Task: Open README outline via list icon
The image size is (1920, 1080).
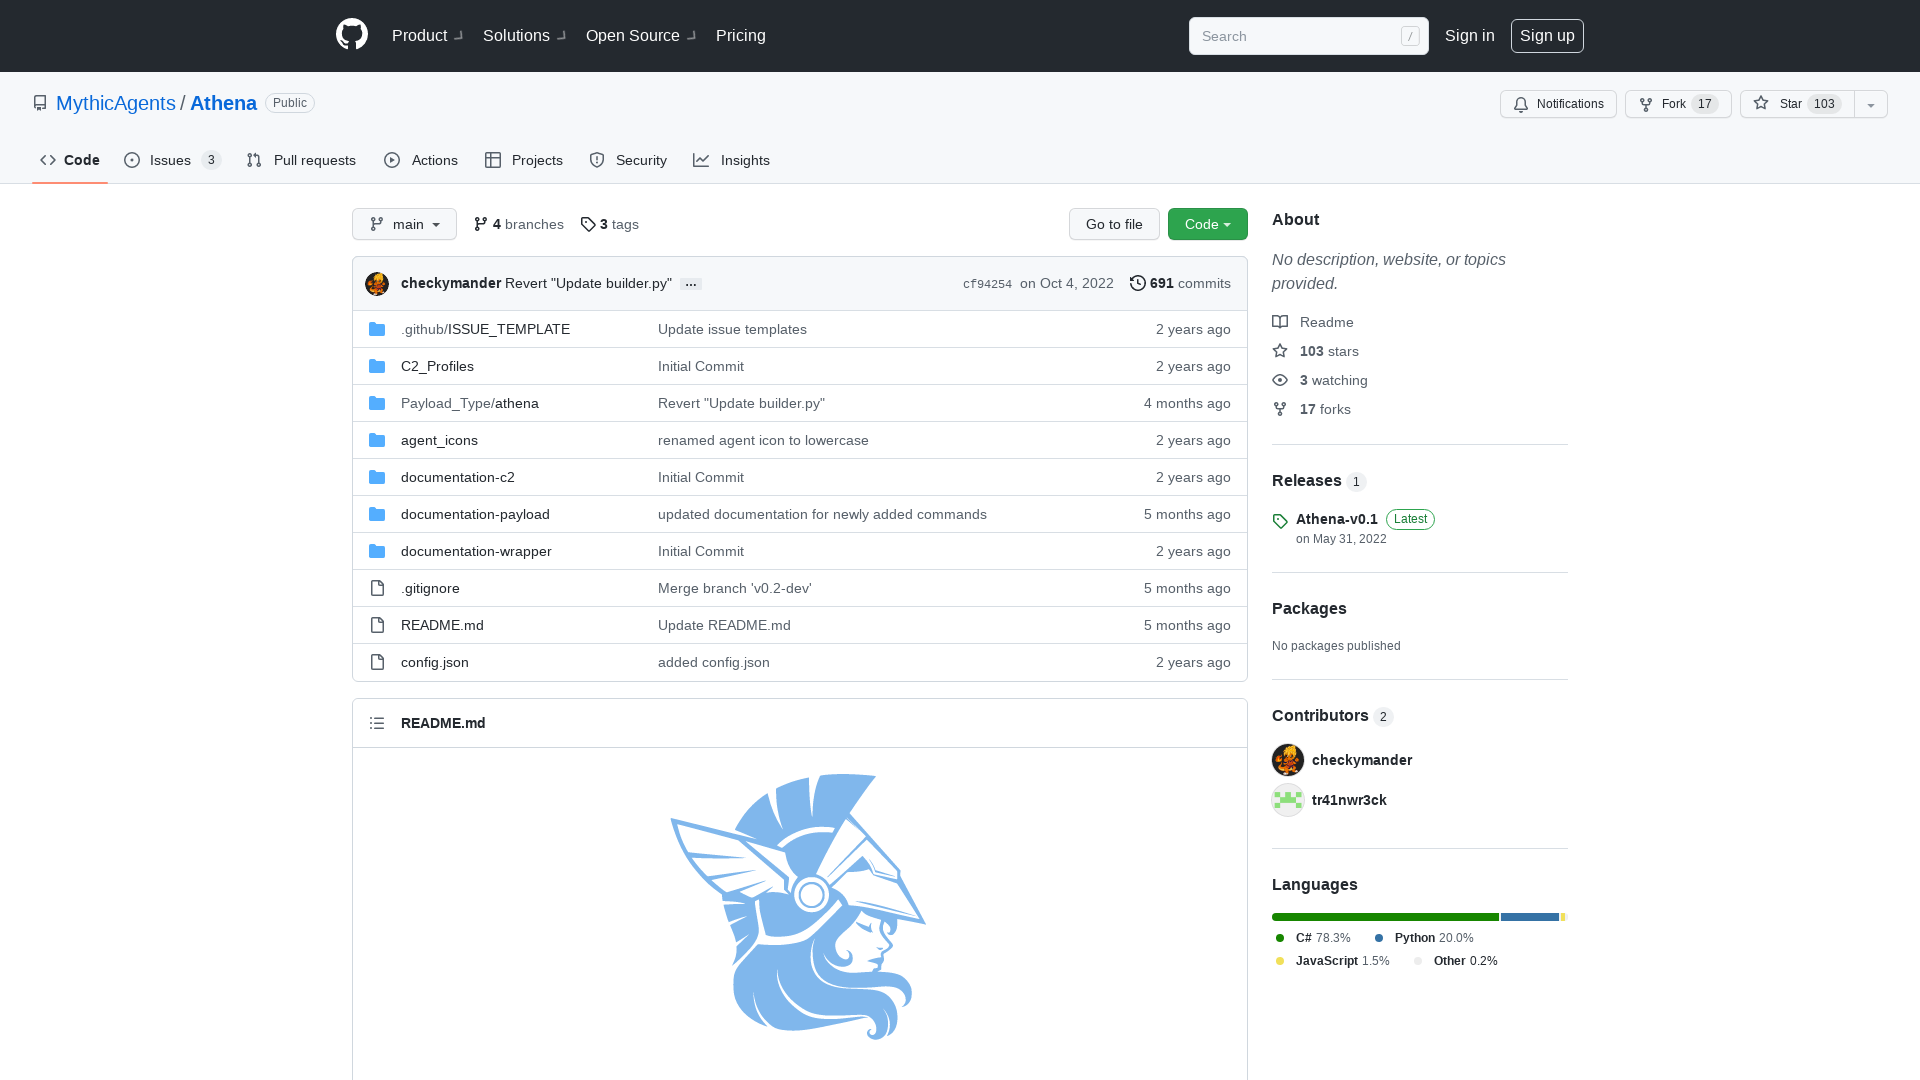Action: (377, 723)
